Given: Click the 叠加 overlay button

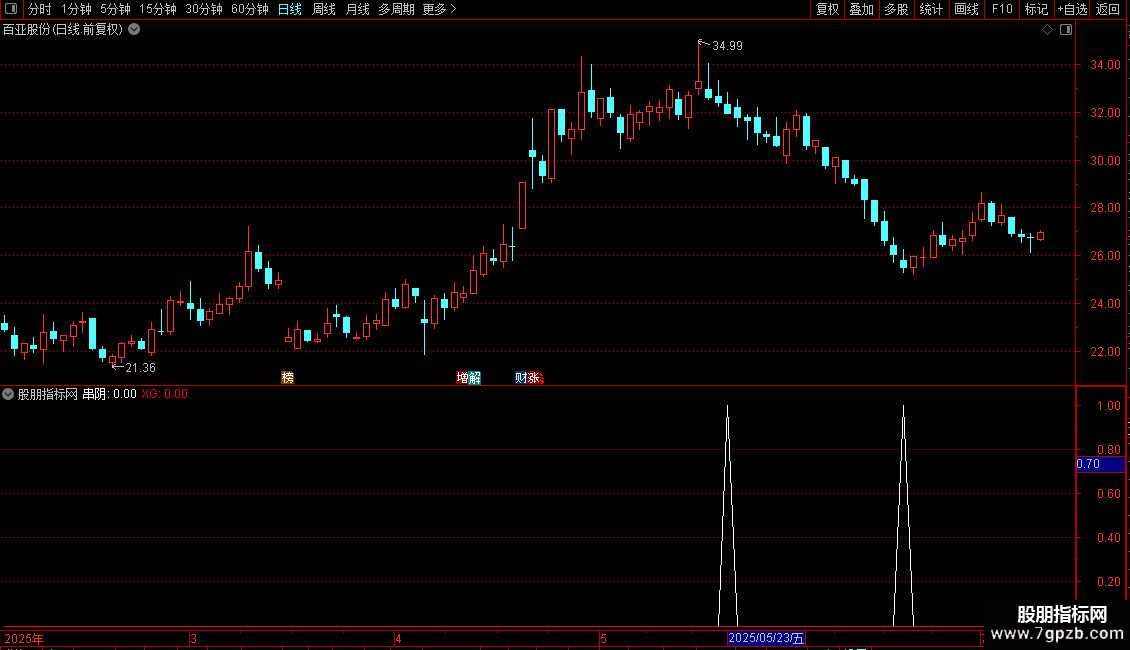Looking at the screenshot, I should coord(861,9).
